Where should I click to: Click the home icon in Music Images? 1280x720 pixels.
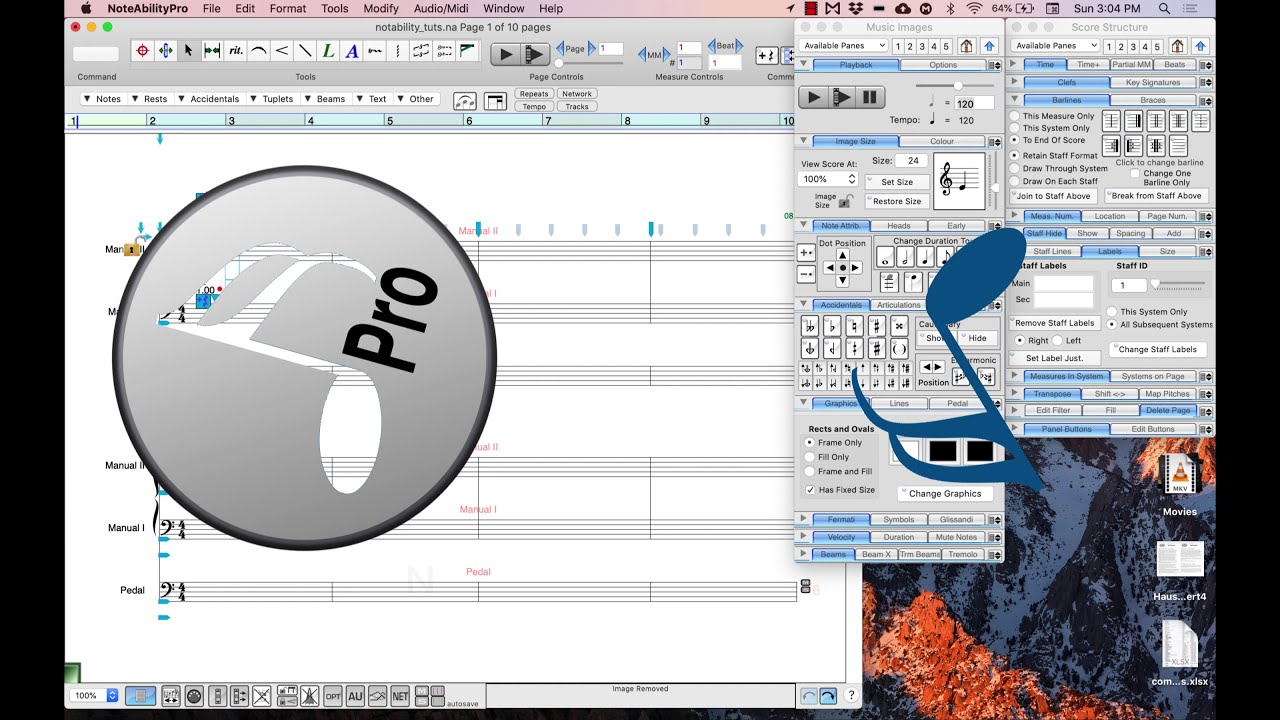tap(966, 46)
